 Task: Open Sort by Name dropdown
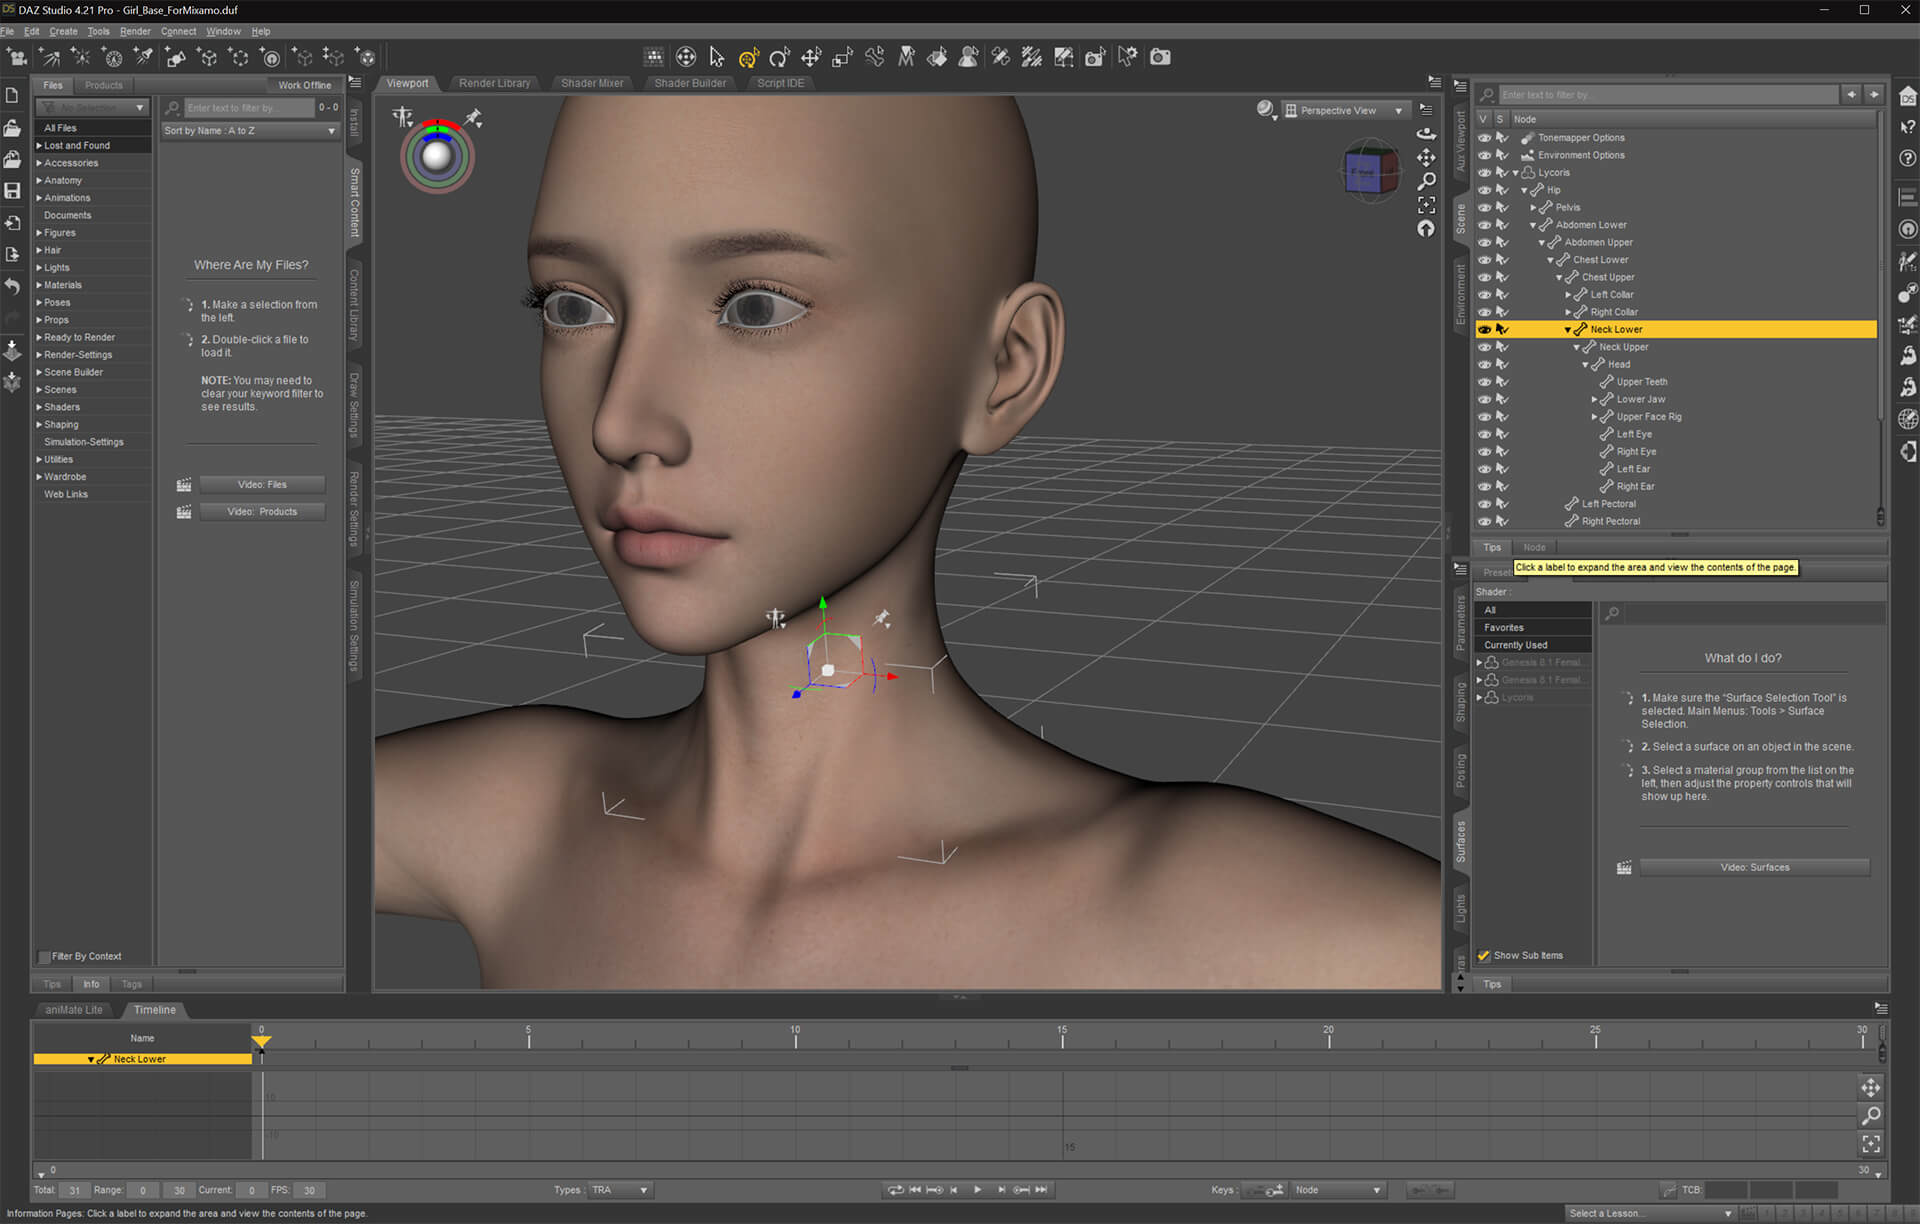pyautogui.click(x=250, y=131)
